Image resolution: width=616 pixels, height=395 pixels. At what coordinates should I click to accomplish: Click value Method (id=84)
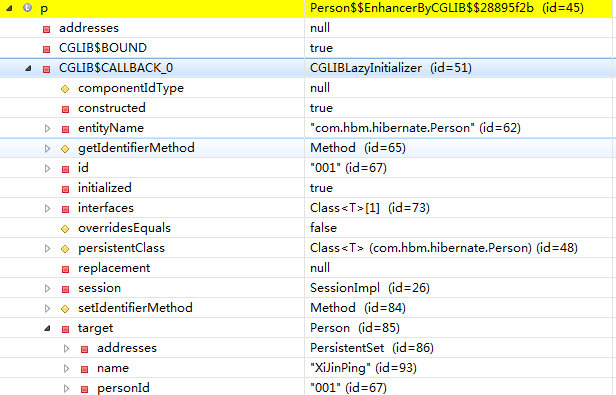tap(358, 308)
